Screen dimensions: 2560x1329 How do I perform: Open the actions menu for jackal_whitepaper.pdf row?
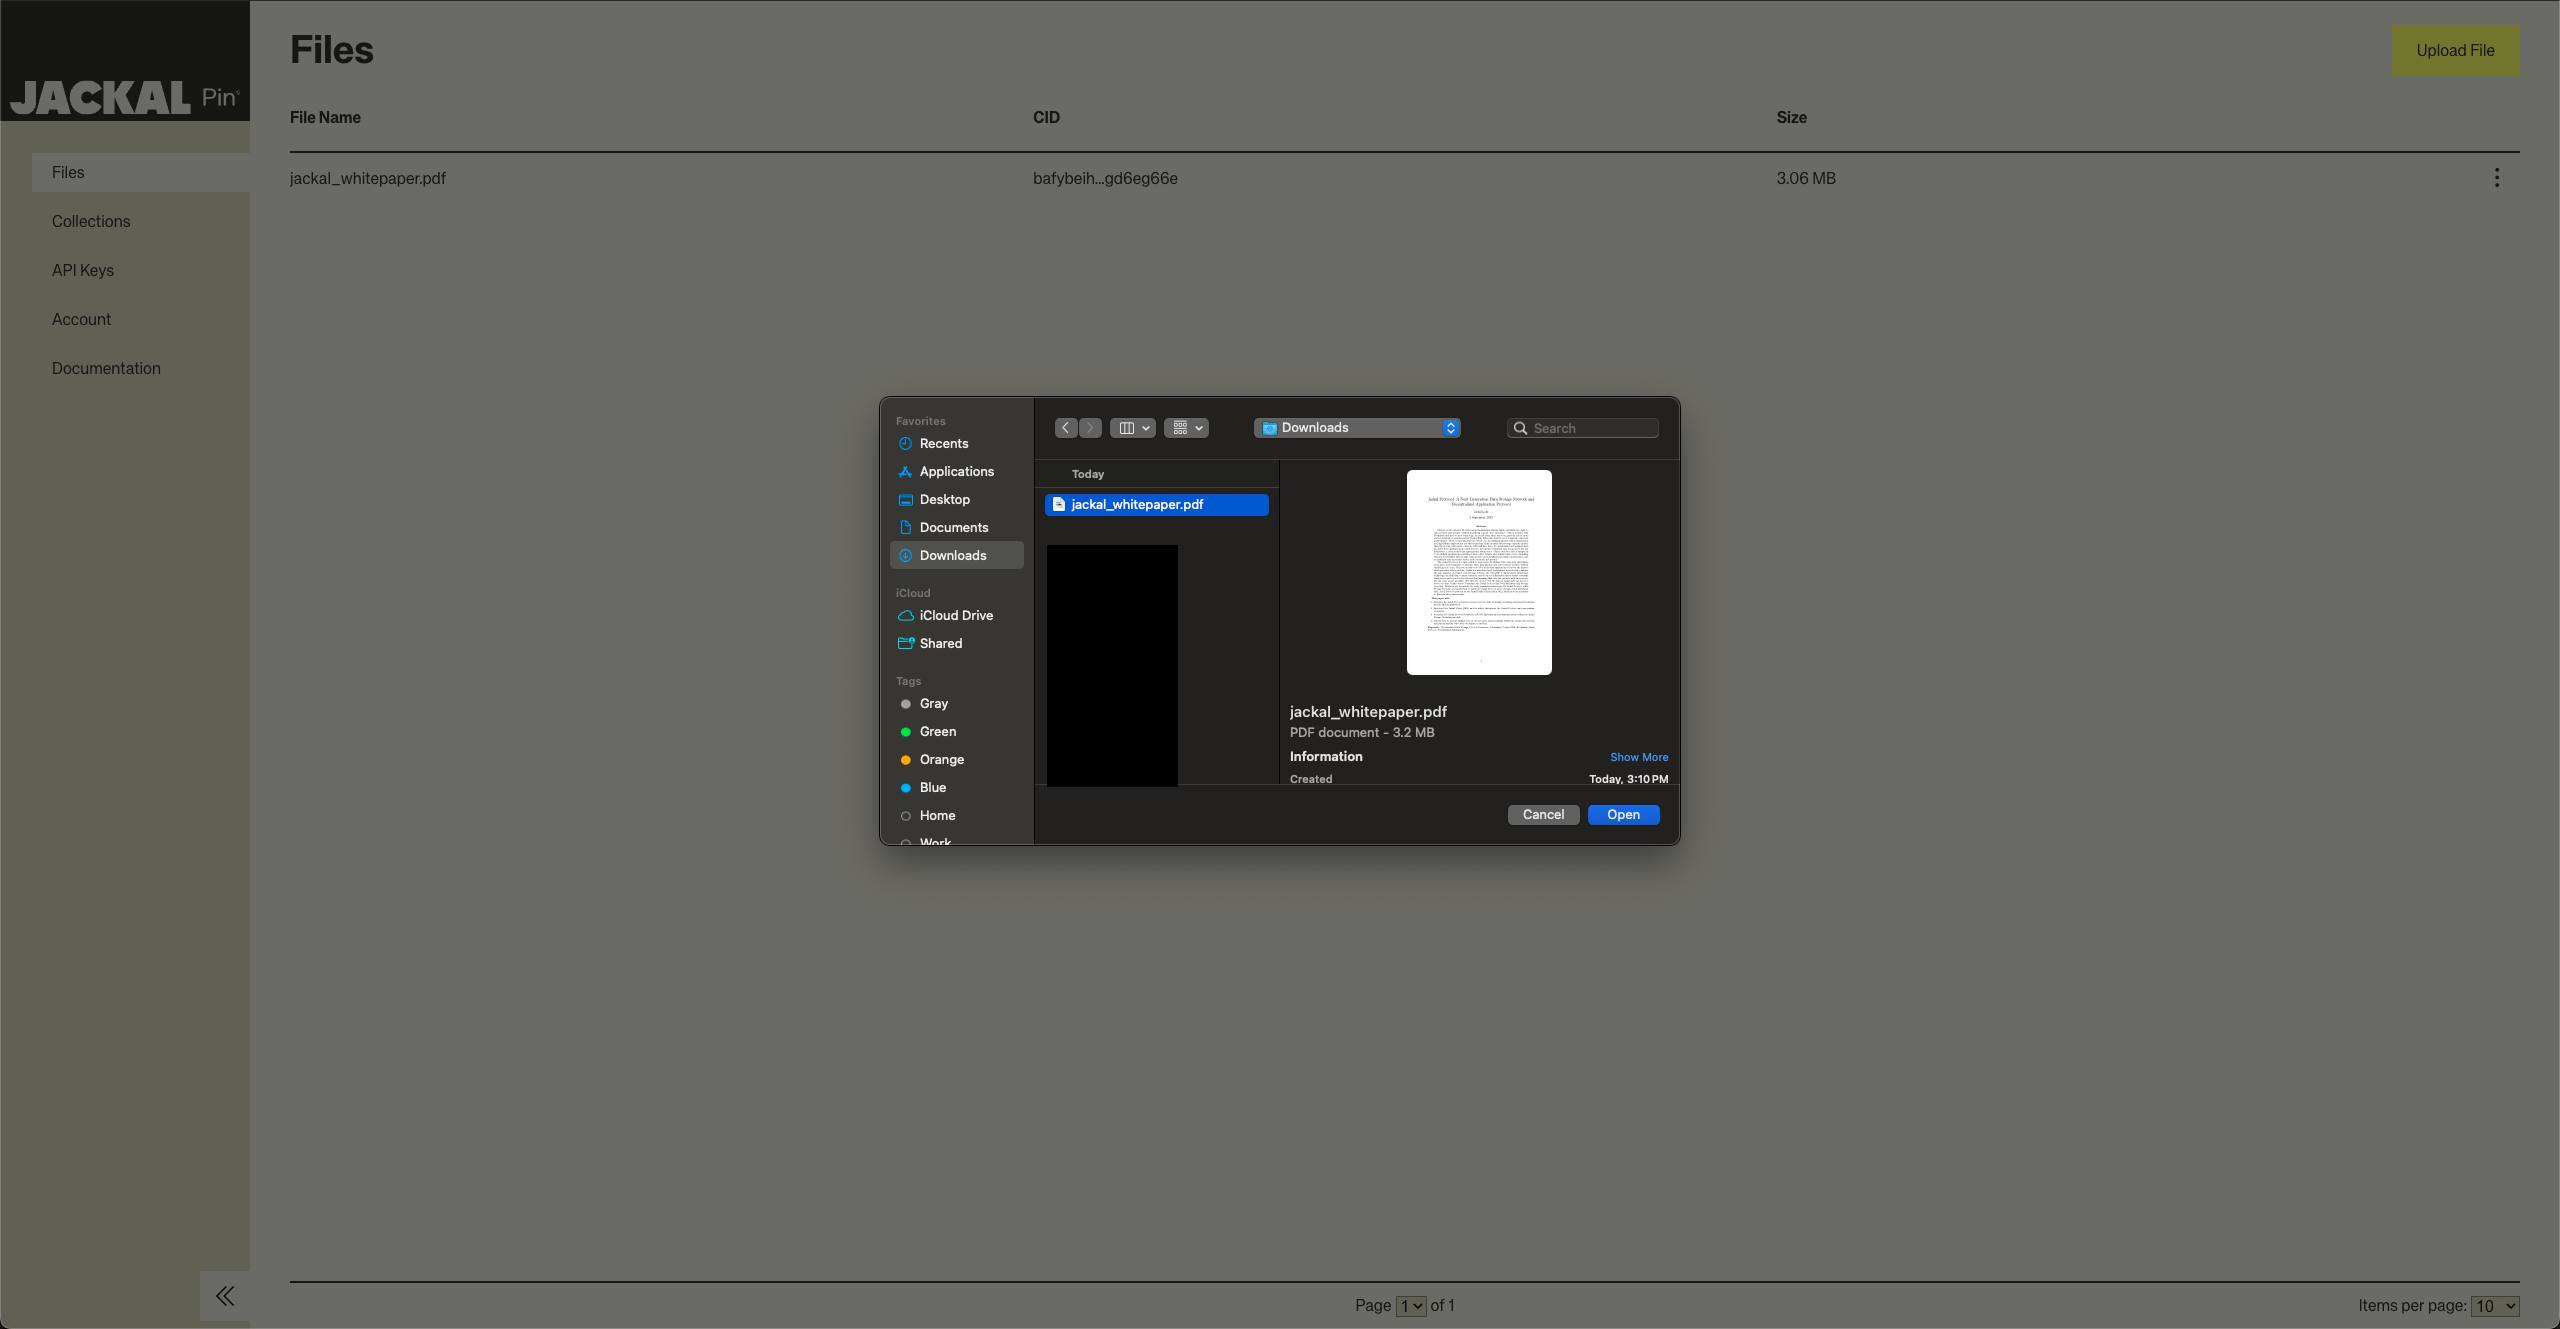tap(2497, 178)
